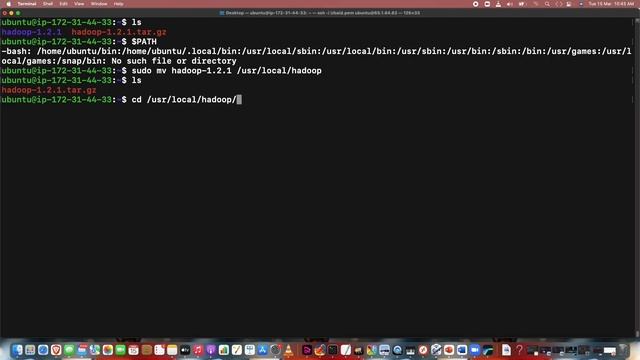Click the 'cd /usr/local/hadoop/' command line
The width and height of the screenshot is (640, 360).
(184, 100)
